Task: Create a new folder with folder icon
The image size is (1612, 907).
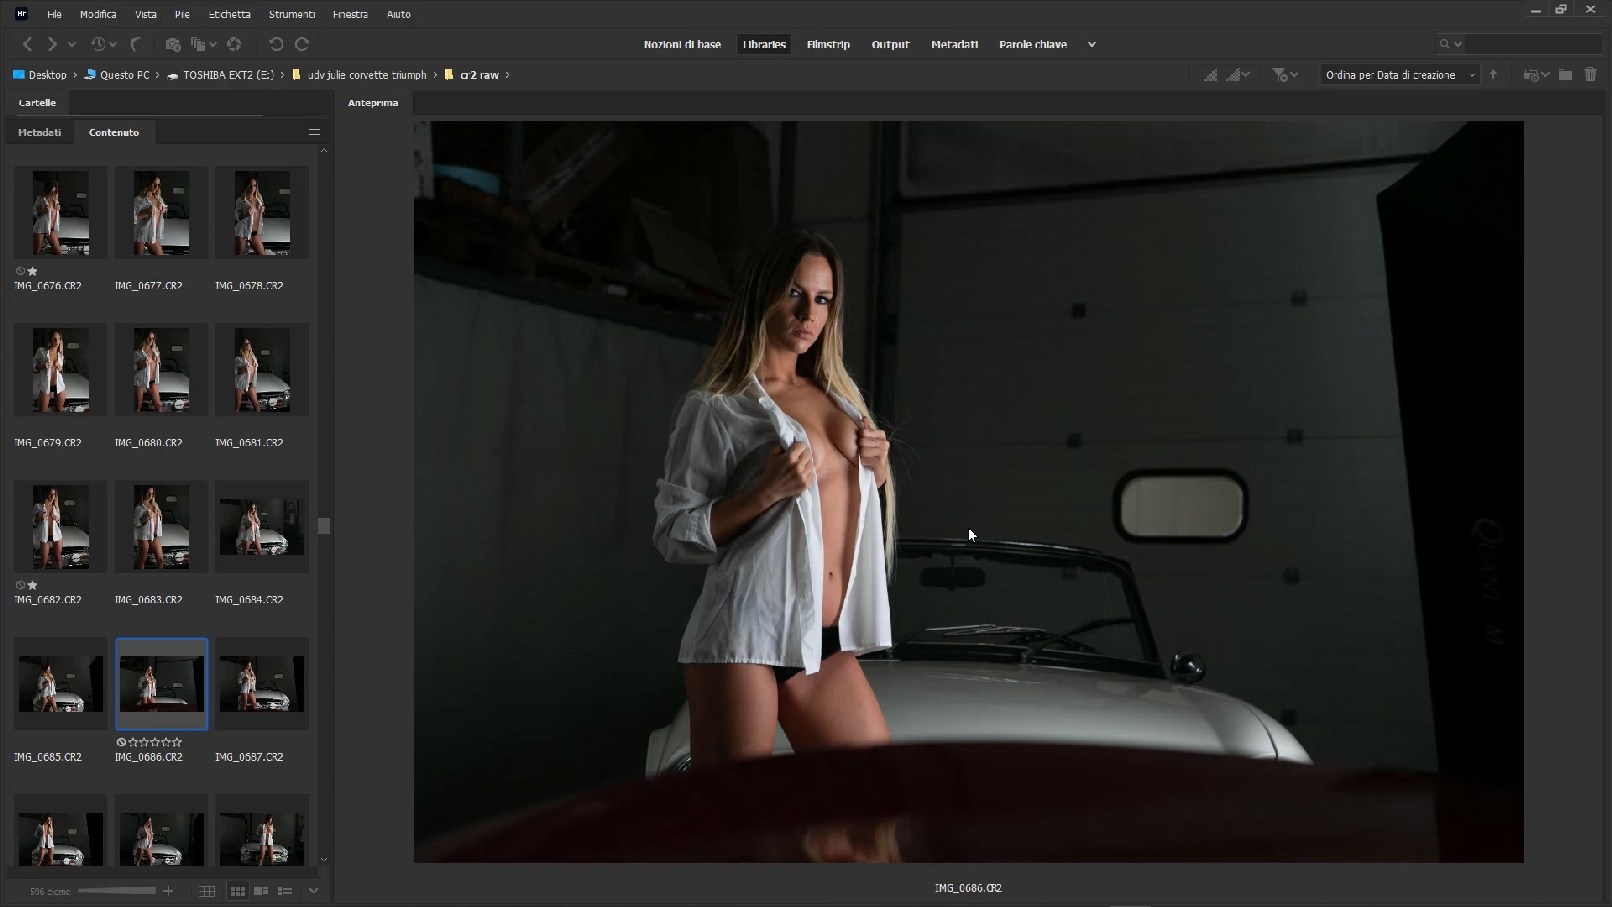Action: (1565, 75)
